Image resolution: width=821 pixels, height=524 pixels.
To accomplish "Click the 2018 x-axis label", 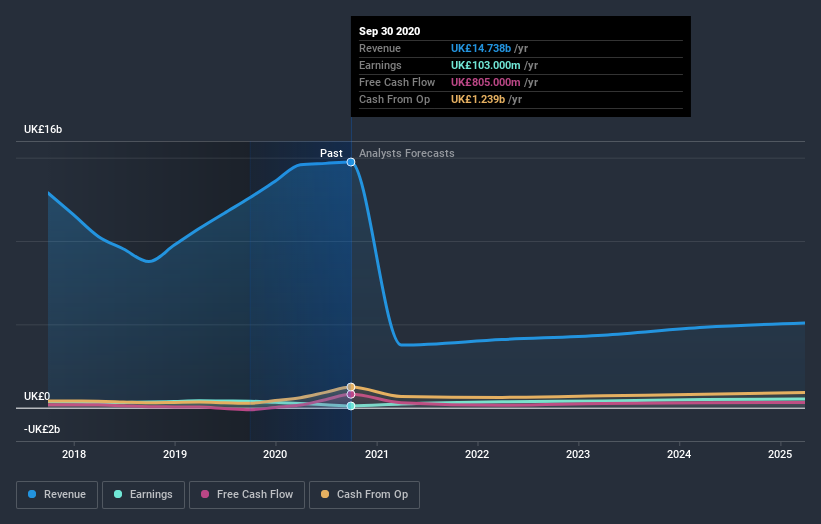I will coord(74,454).
